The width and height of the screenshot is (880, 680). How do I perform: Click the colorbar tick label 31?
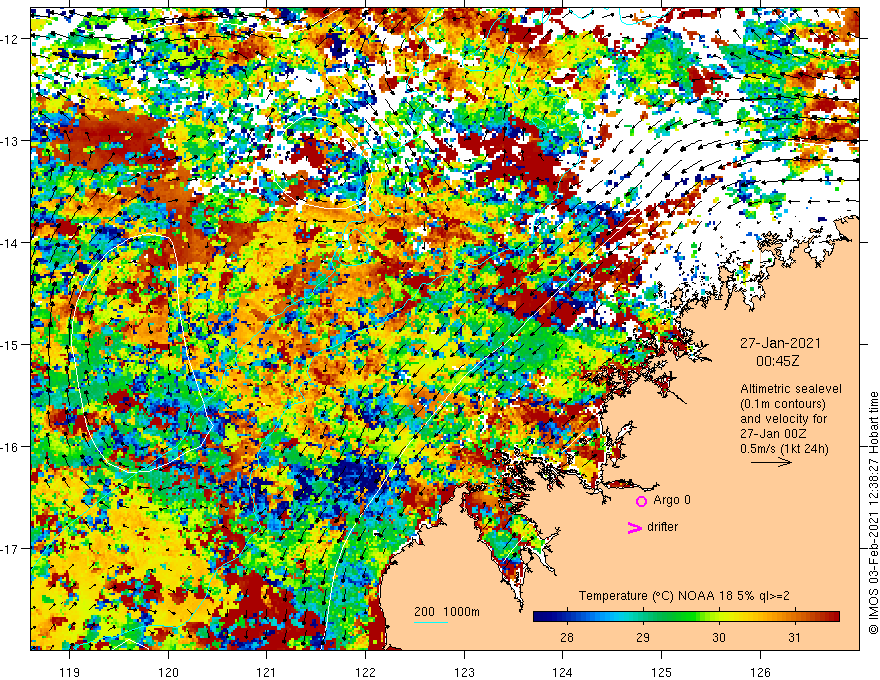coord(794,638)
